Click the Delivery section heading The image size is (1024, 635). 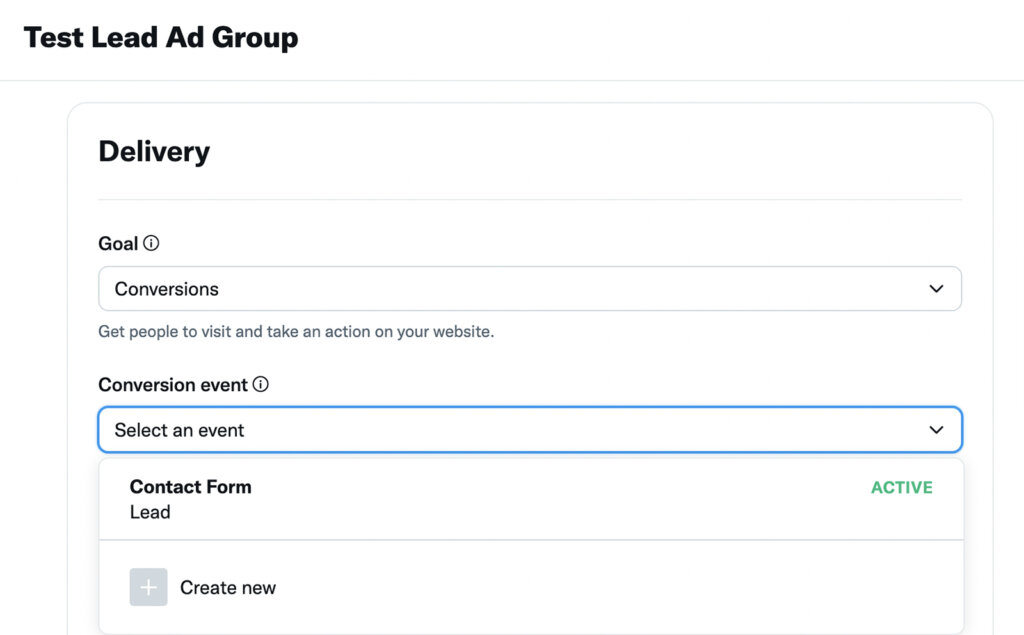tap(153, 151)
